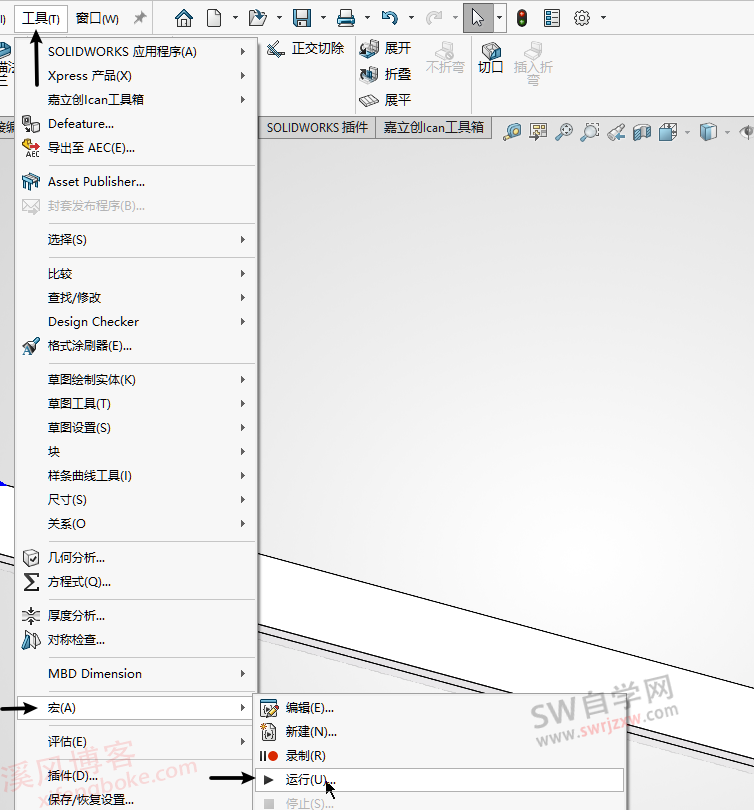This screenshot has width=754, height=810.
Task: Expand 样条曲线工具(I) submenu
Action: tap(137, 476)
